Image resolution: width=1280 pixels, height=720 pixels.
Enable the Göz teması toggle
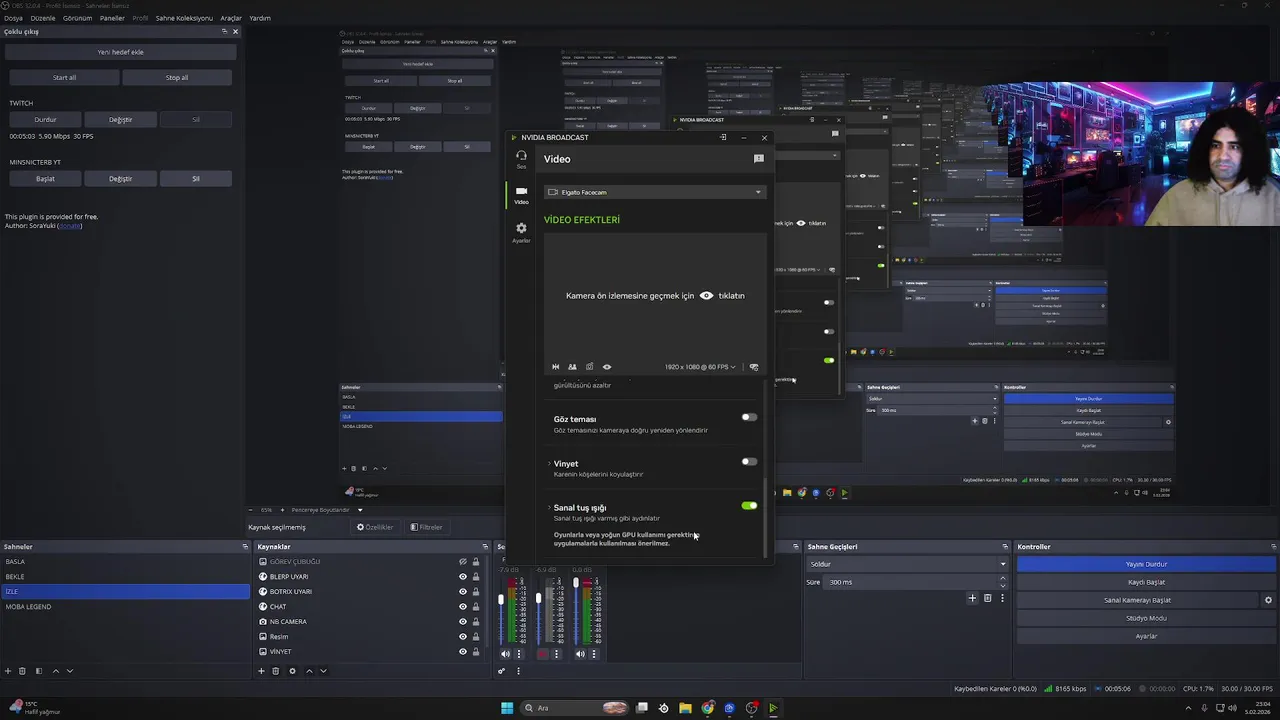[749, 417]
